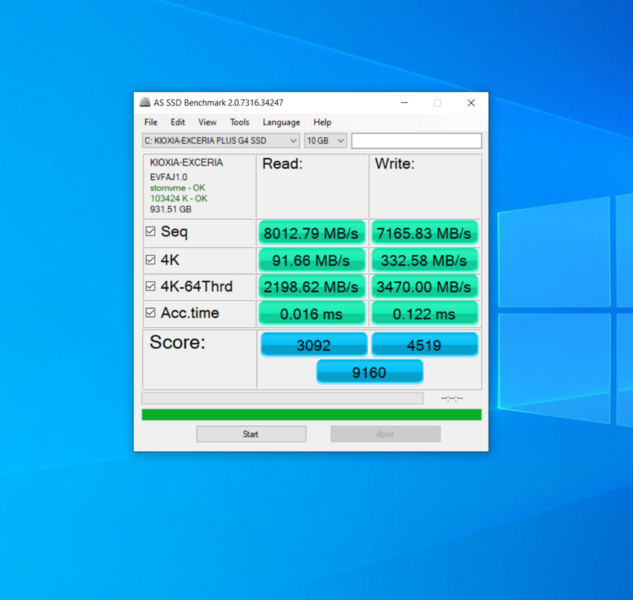Close the AS SSD Benchmark window
The width and height of the screenshot is (633, 600).
point(471,103)
